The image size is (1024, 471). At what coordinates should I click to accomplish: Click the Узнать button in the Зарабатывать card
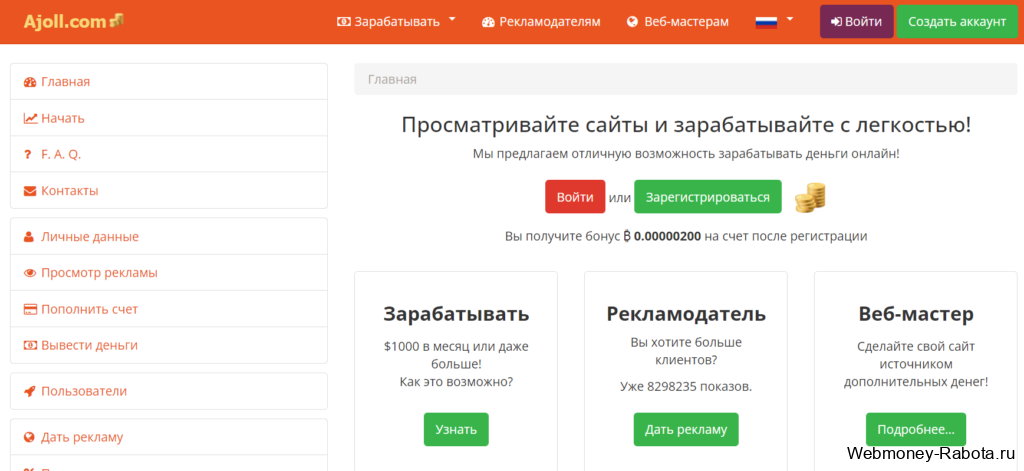click(456, 429)
